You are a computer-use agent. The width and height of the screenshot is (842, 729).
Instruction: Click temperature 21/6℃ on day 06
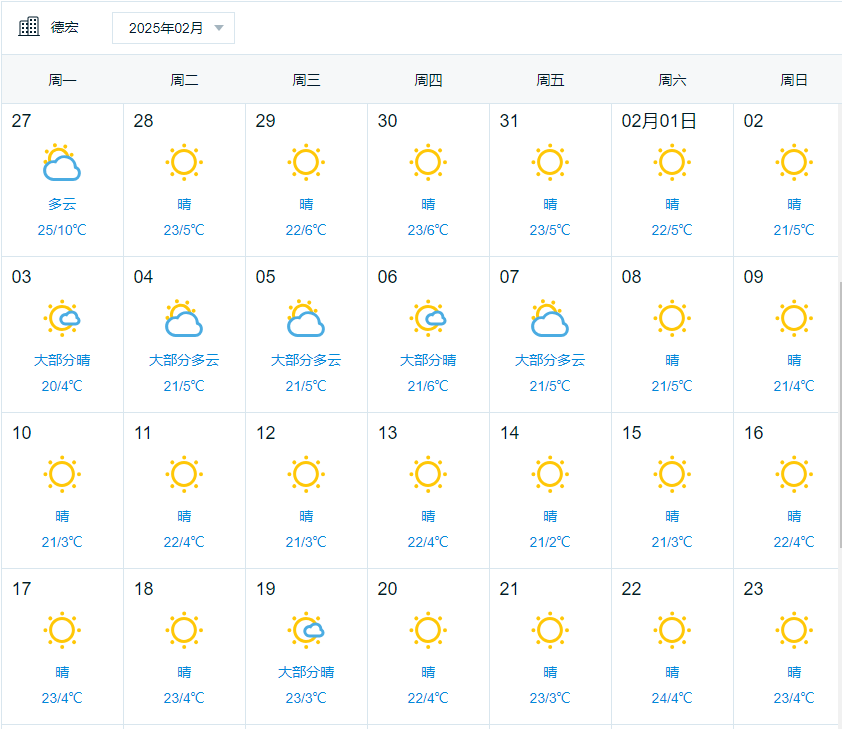point(428,385)
